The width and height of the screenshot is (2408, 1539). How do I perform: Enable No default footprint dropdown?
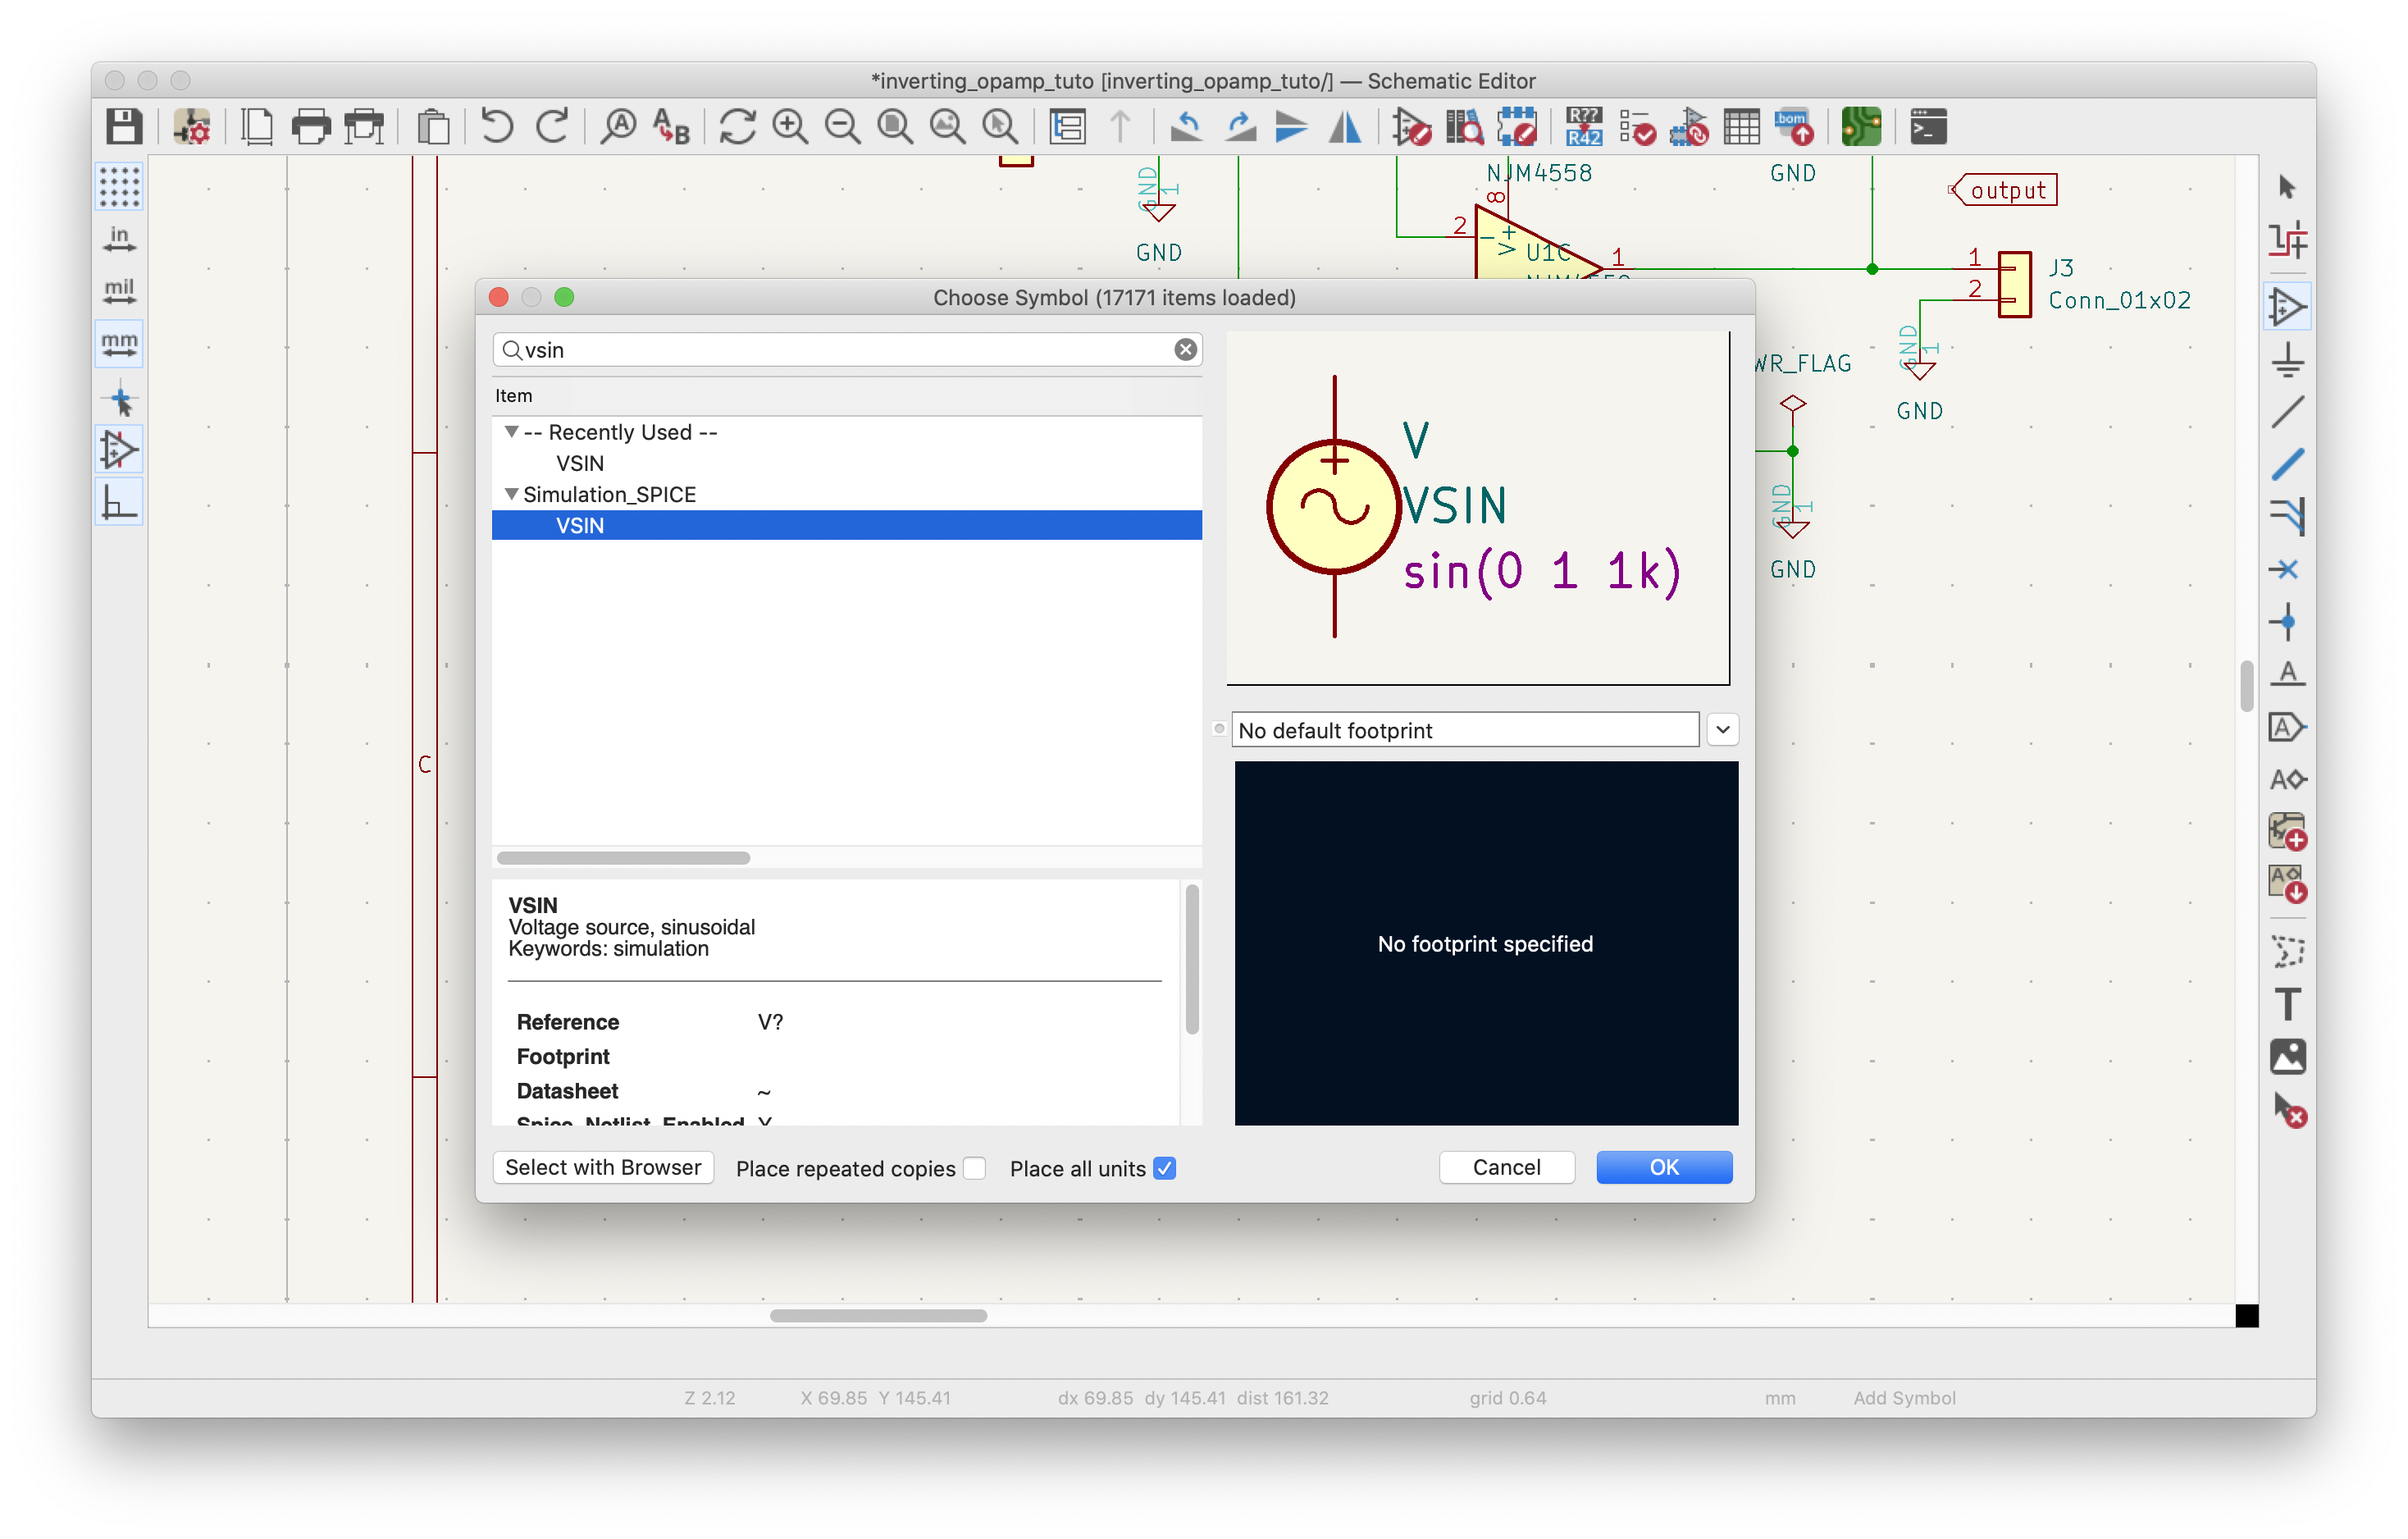tap(1723, 730)
